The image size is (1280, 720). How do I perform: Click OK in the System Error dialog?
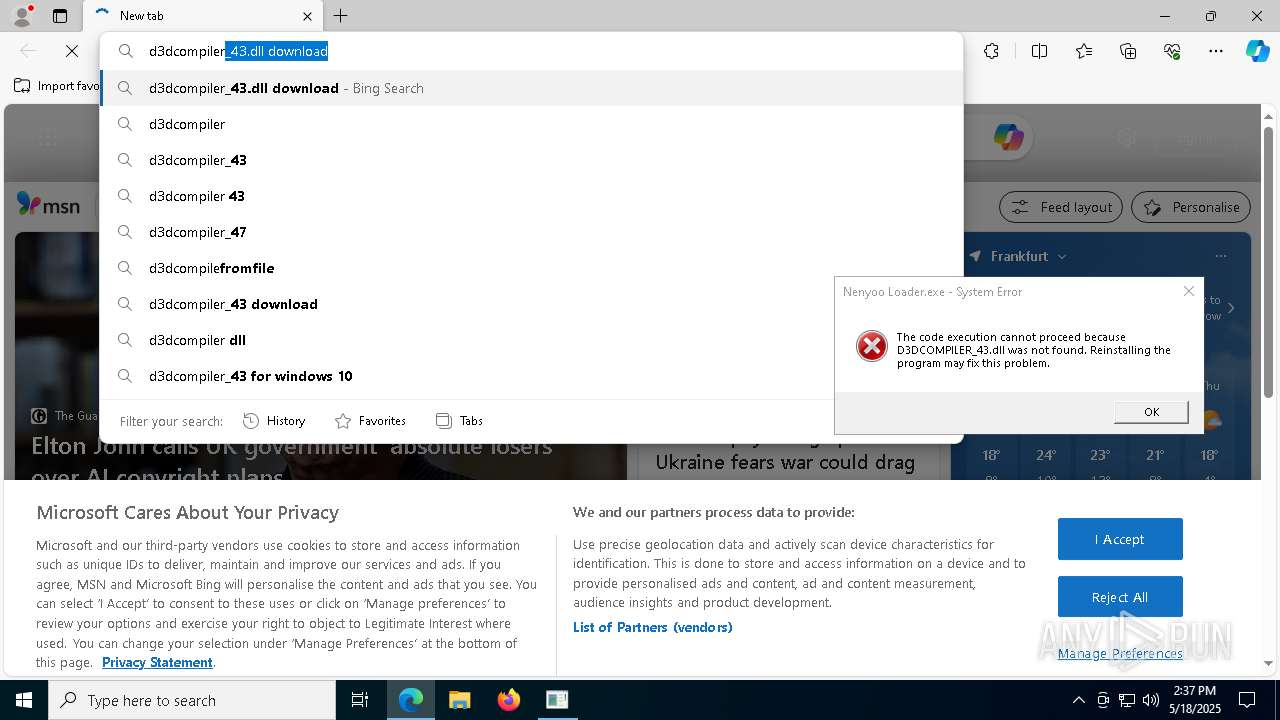click(x=1151, y=412)
